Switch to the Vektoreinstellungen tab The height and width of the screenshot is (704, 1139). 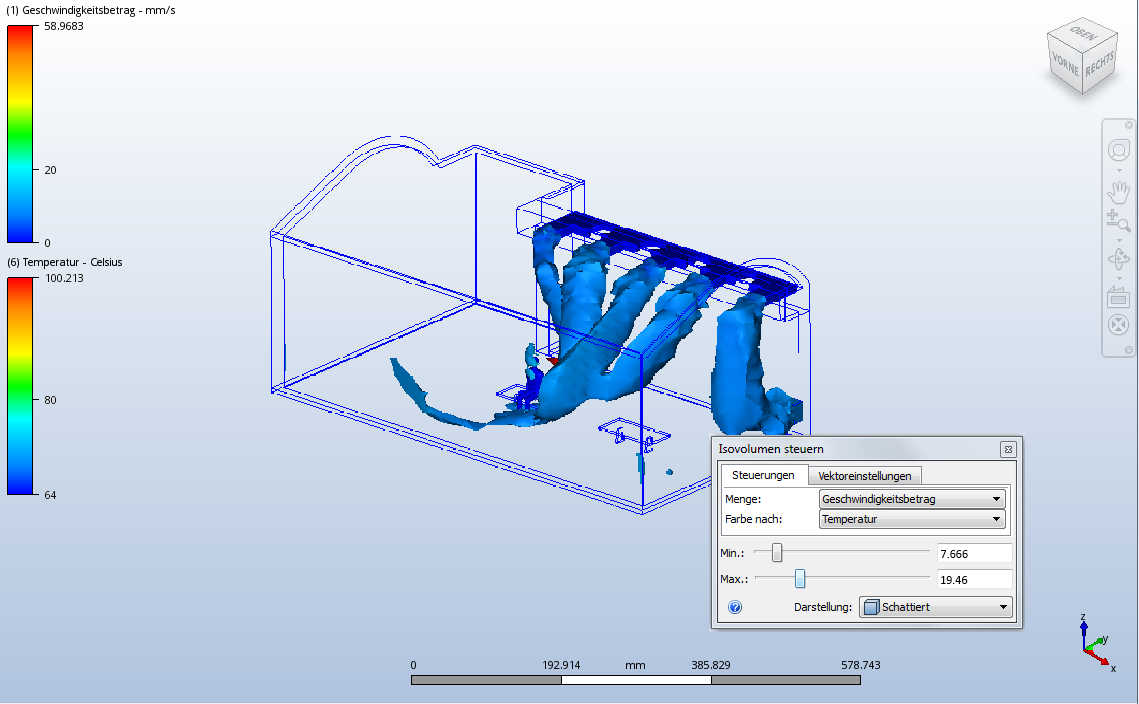coord(864,476)
